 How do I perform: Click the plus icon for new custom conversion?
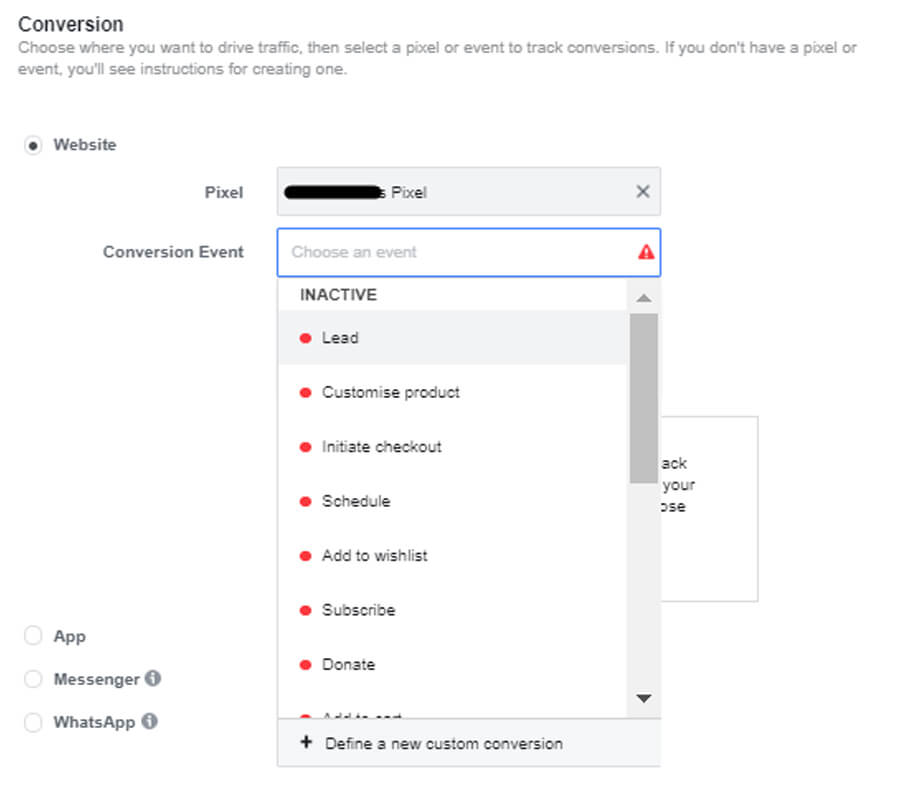click(306, 743)
